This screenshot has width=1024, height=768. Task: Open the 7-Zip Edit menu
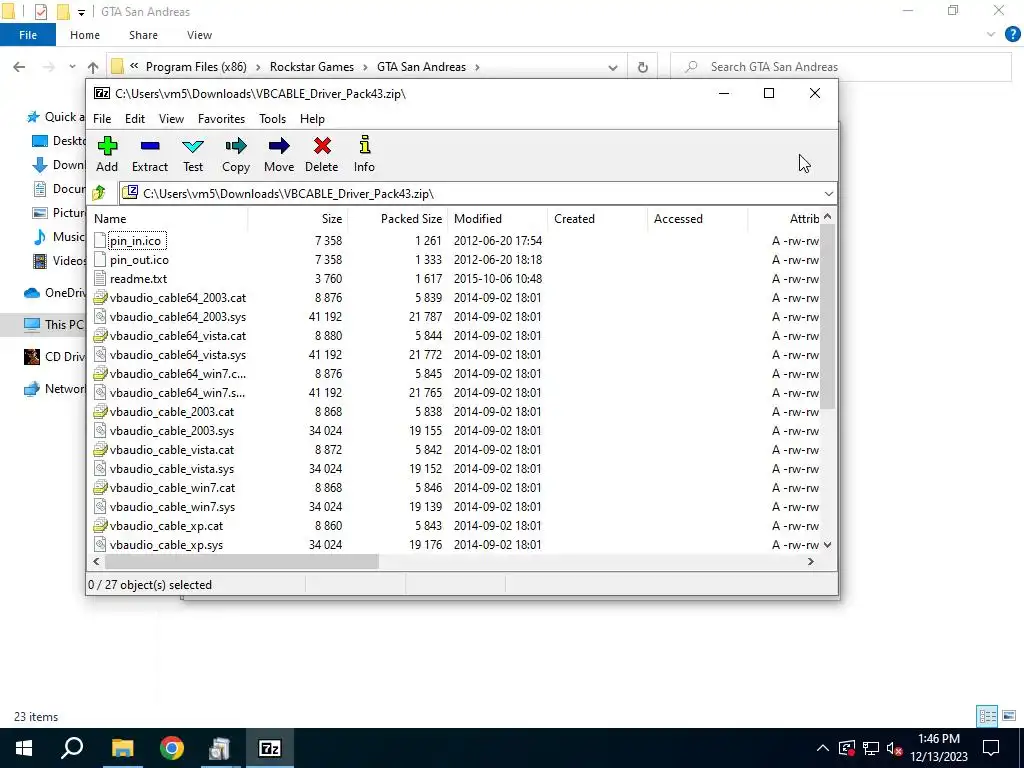[135, 119]
